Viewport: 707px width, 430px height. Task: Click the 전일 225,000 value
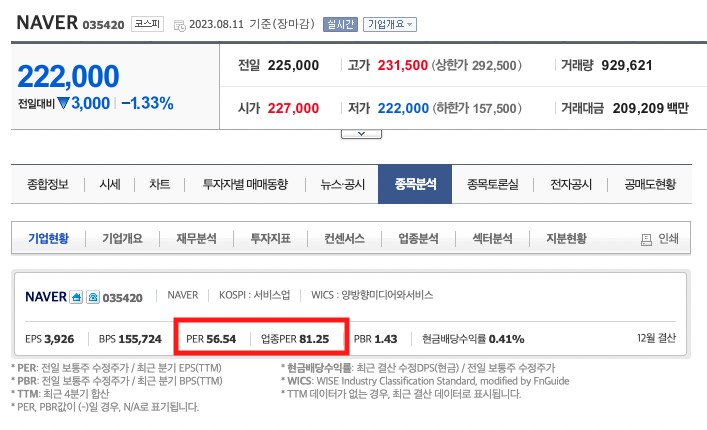[x=293, y=65]
